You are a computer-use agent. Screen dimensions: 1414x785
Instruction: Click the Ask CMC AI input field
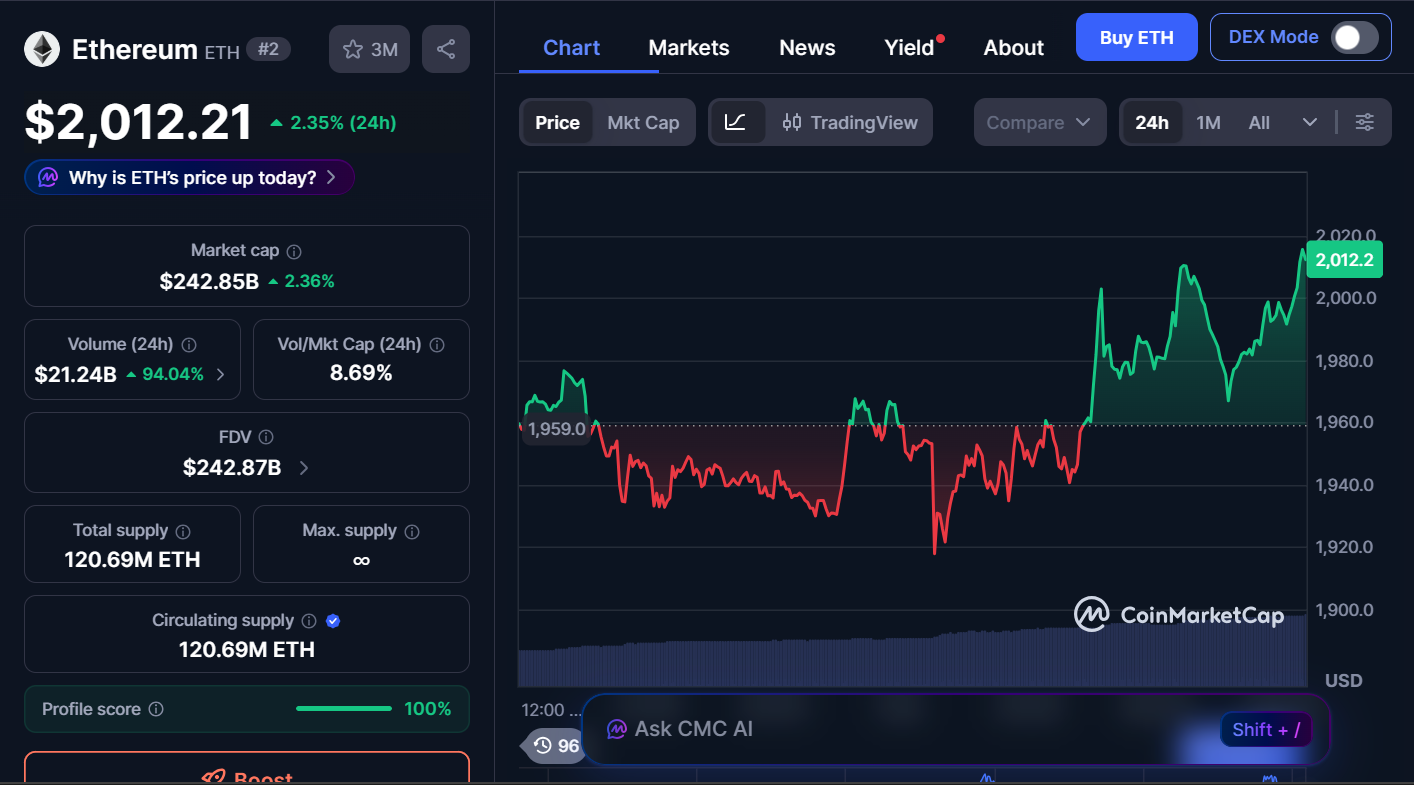point(900,729)
